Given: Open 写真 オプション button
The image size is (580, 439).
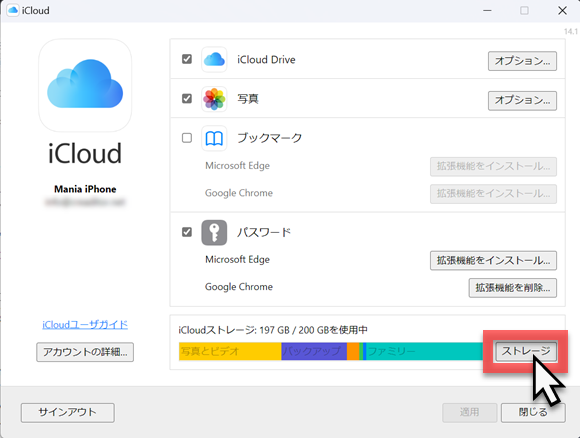Looking at the screenshot, I should click(522, 101).
